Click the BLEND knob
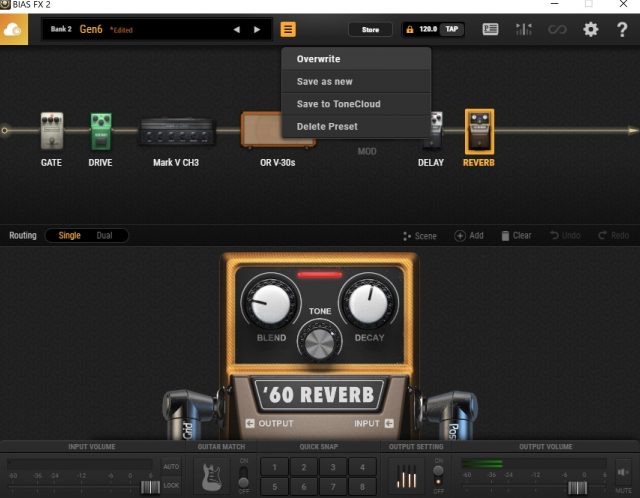Image resolution: width=640 pixels, height=498 pixels. [271, 303]
